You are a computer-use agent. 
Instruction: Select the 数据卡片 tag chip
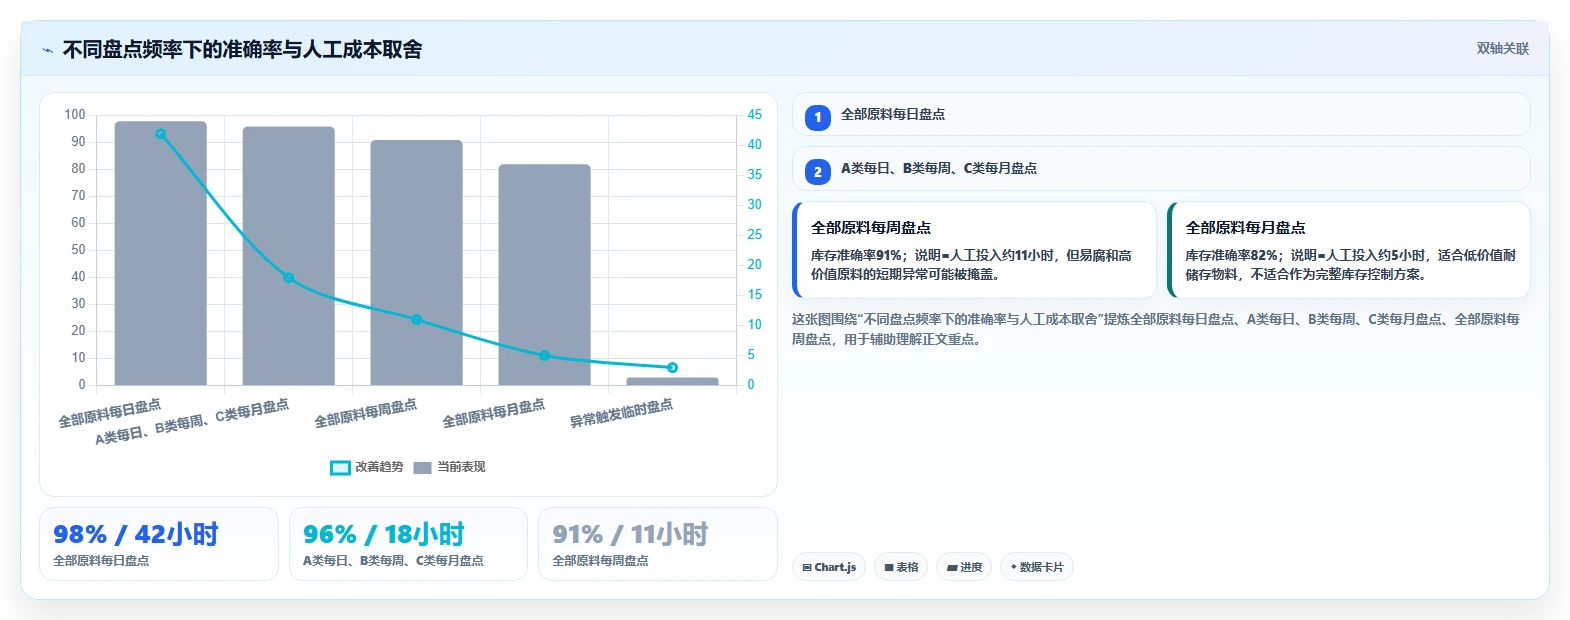(x=1037, y=567)
